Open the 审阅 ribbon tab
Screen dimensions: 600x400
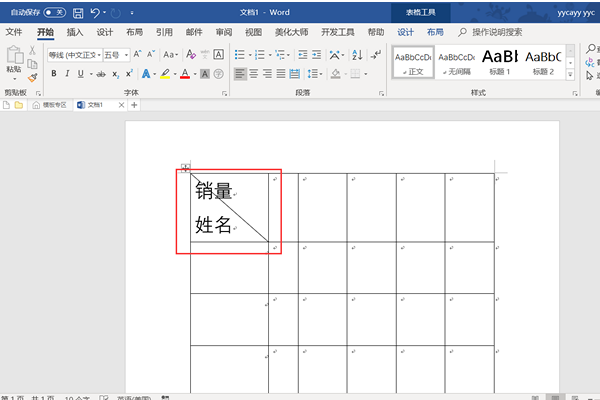[x=224, y=32]
